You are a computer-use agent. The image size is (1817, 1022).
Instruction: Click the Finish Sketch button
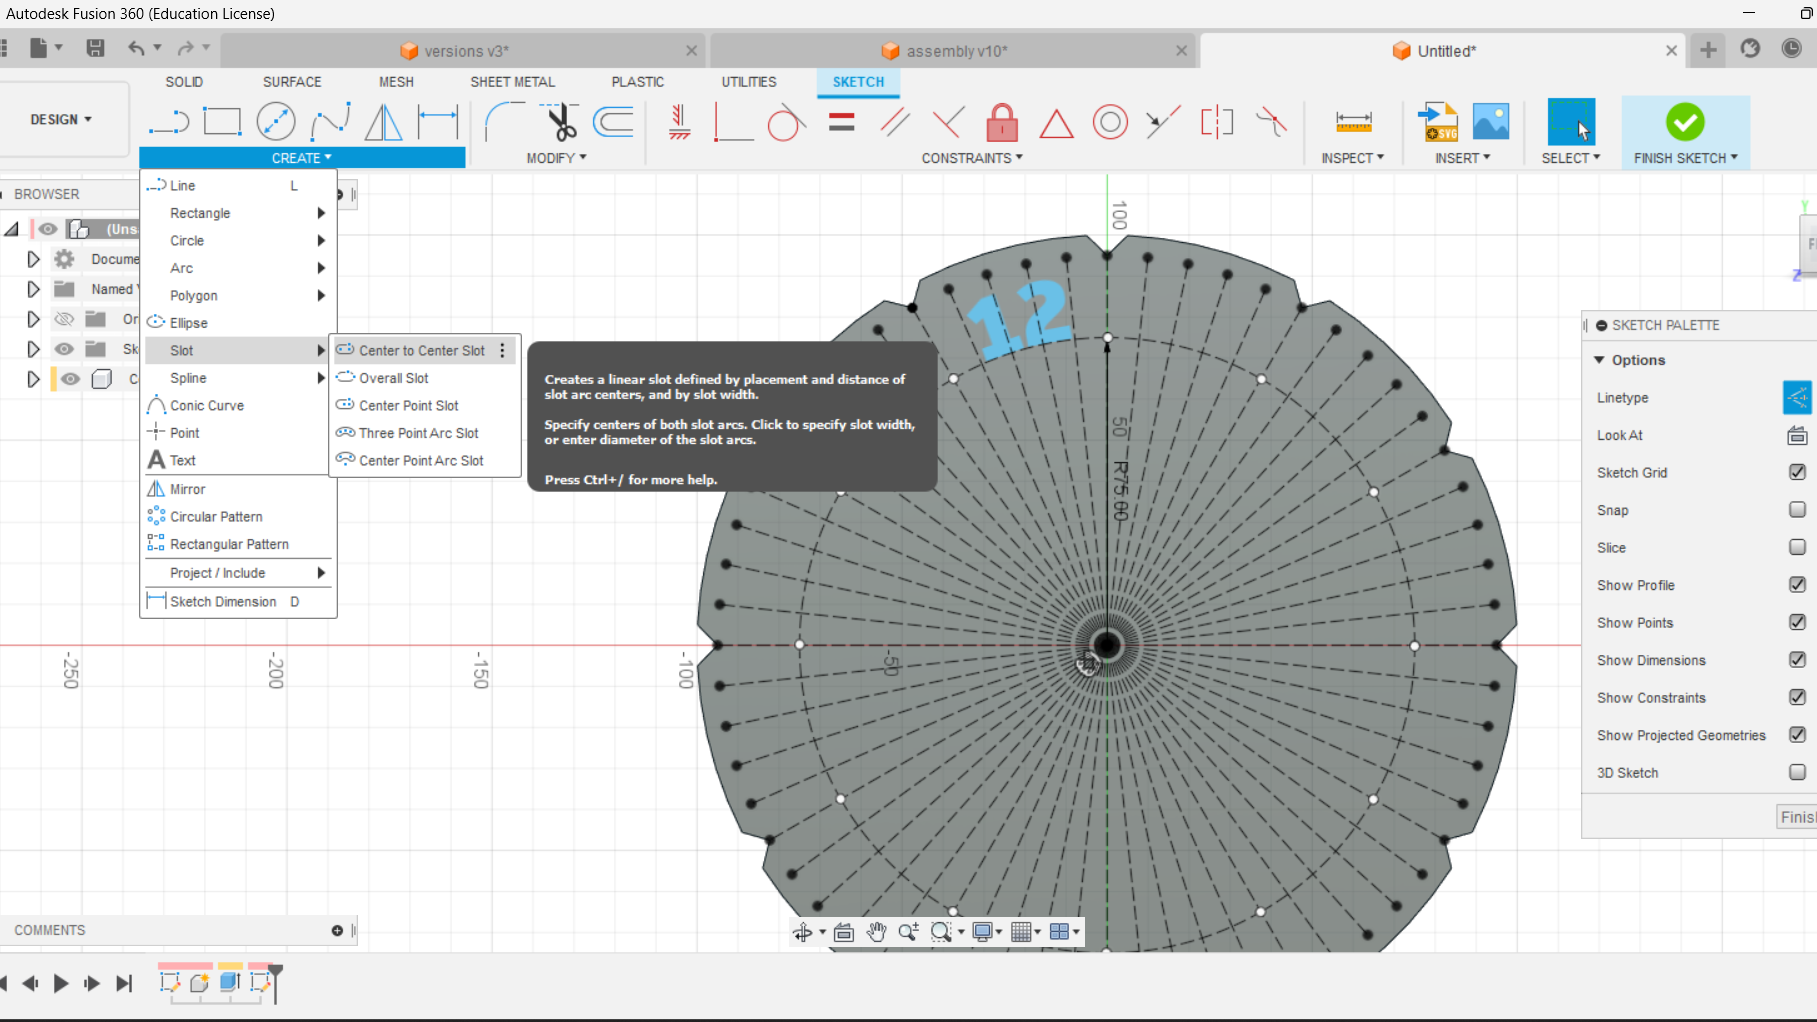click(1684, 122)
